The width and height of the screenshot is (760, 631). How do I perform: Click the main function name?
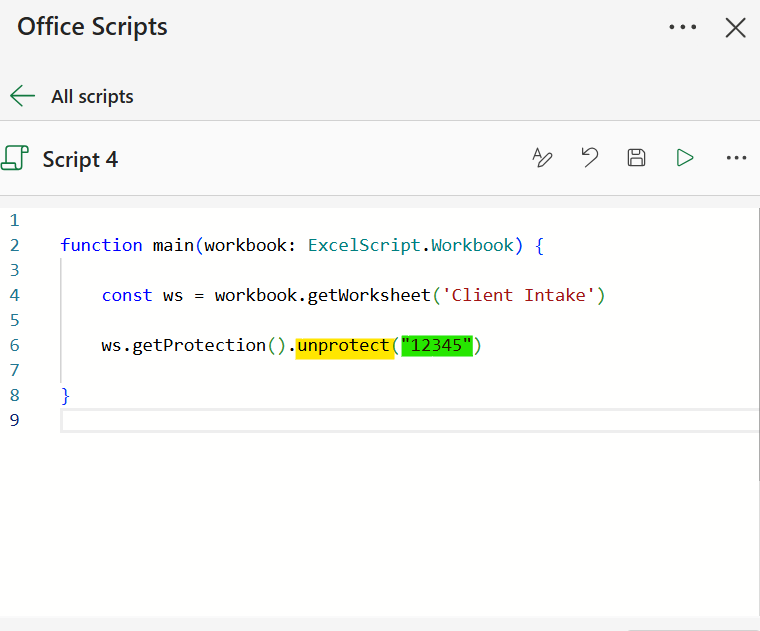point(173,245)
